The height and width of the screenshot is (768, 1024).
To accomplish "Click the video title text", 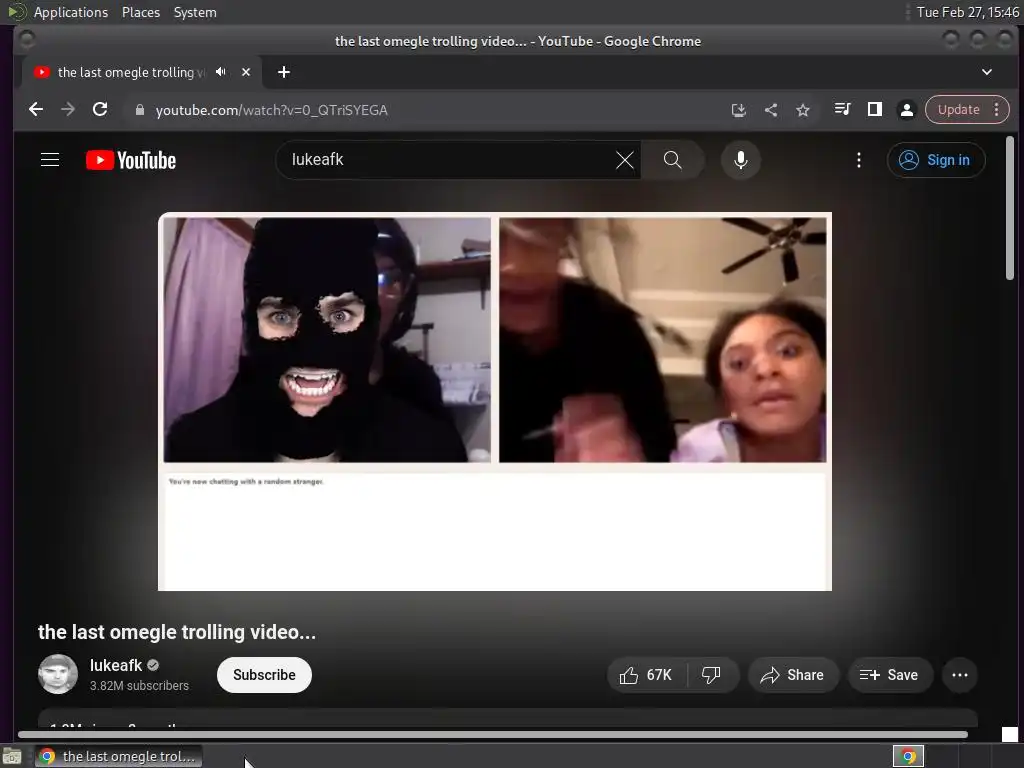I will (177, 632).
